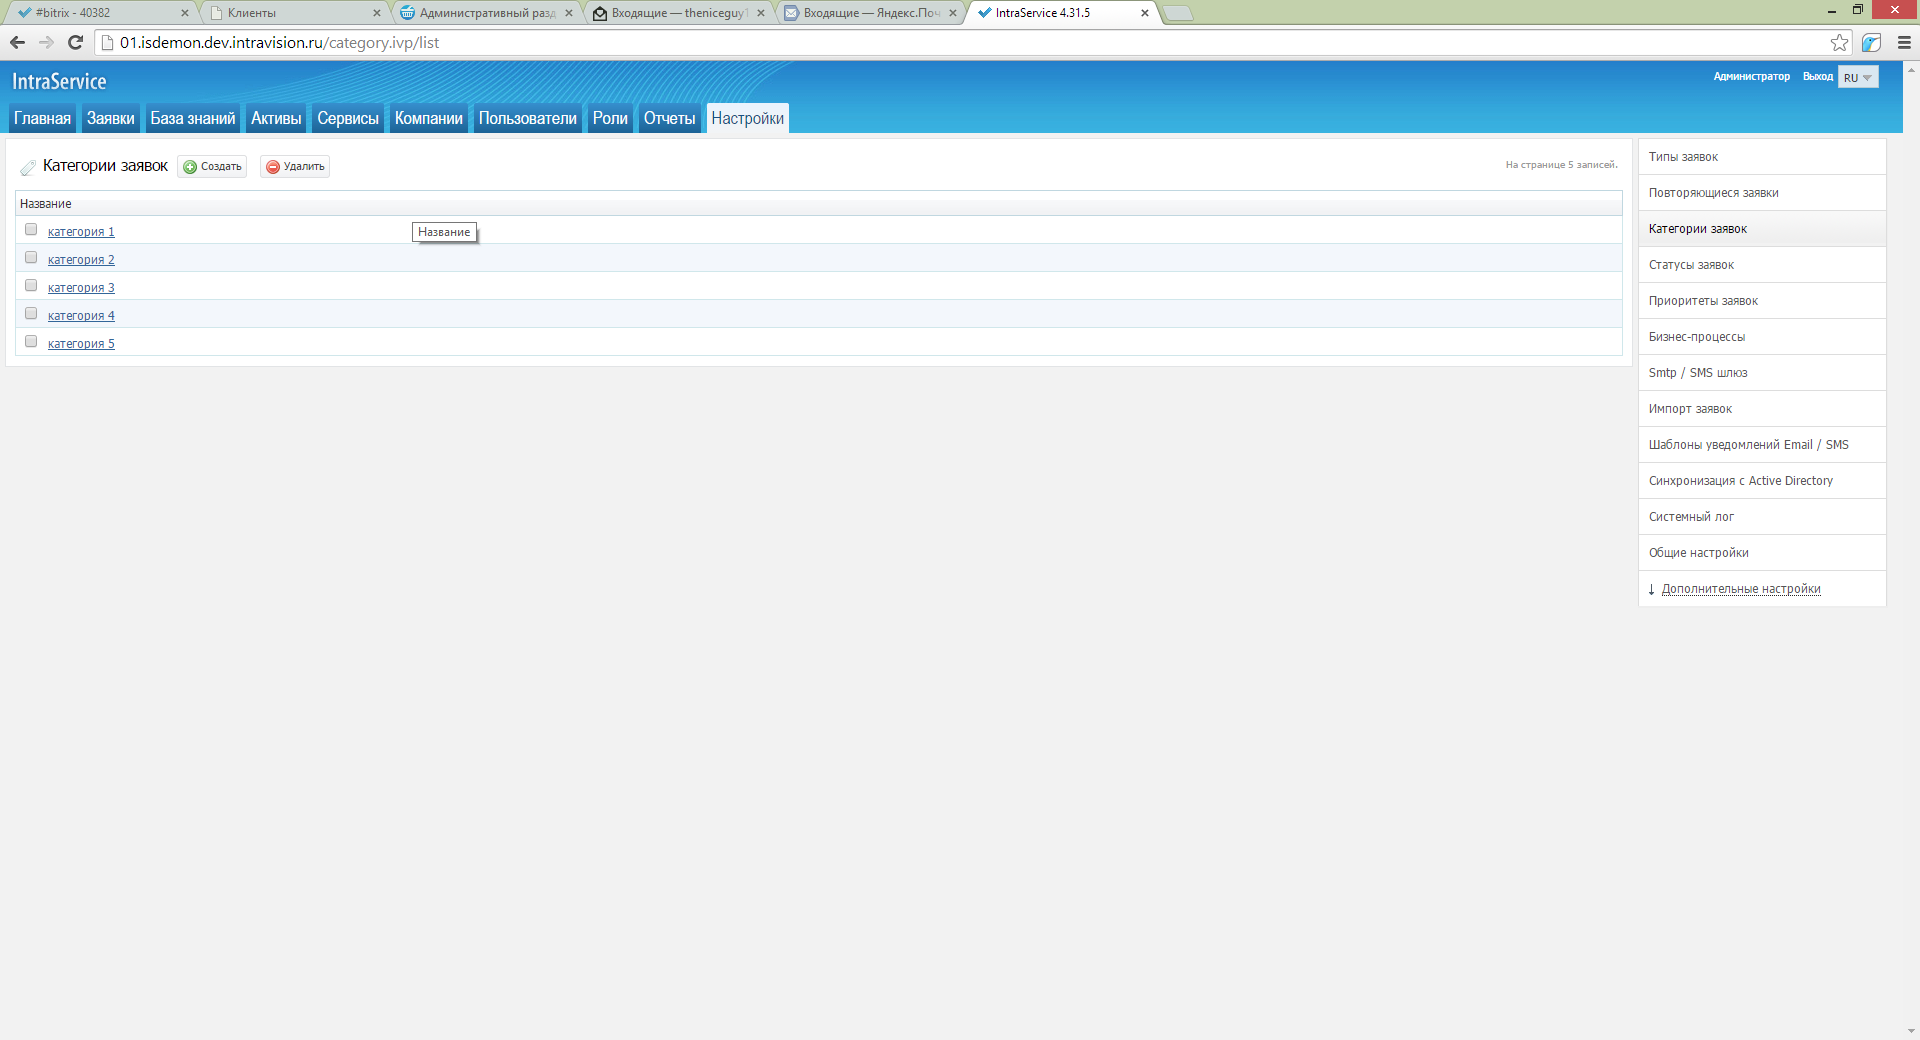Close the IntraService 4.31.5 tab

coord(1145,13)
